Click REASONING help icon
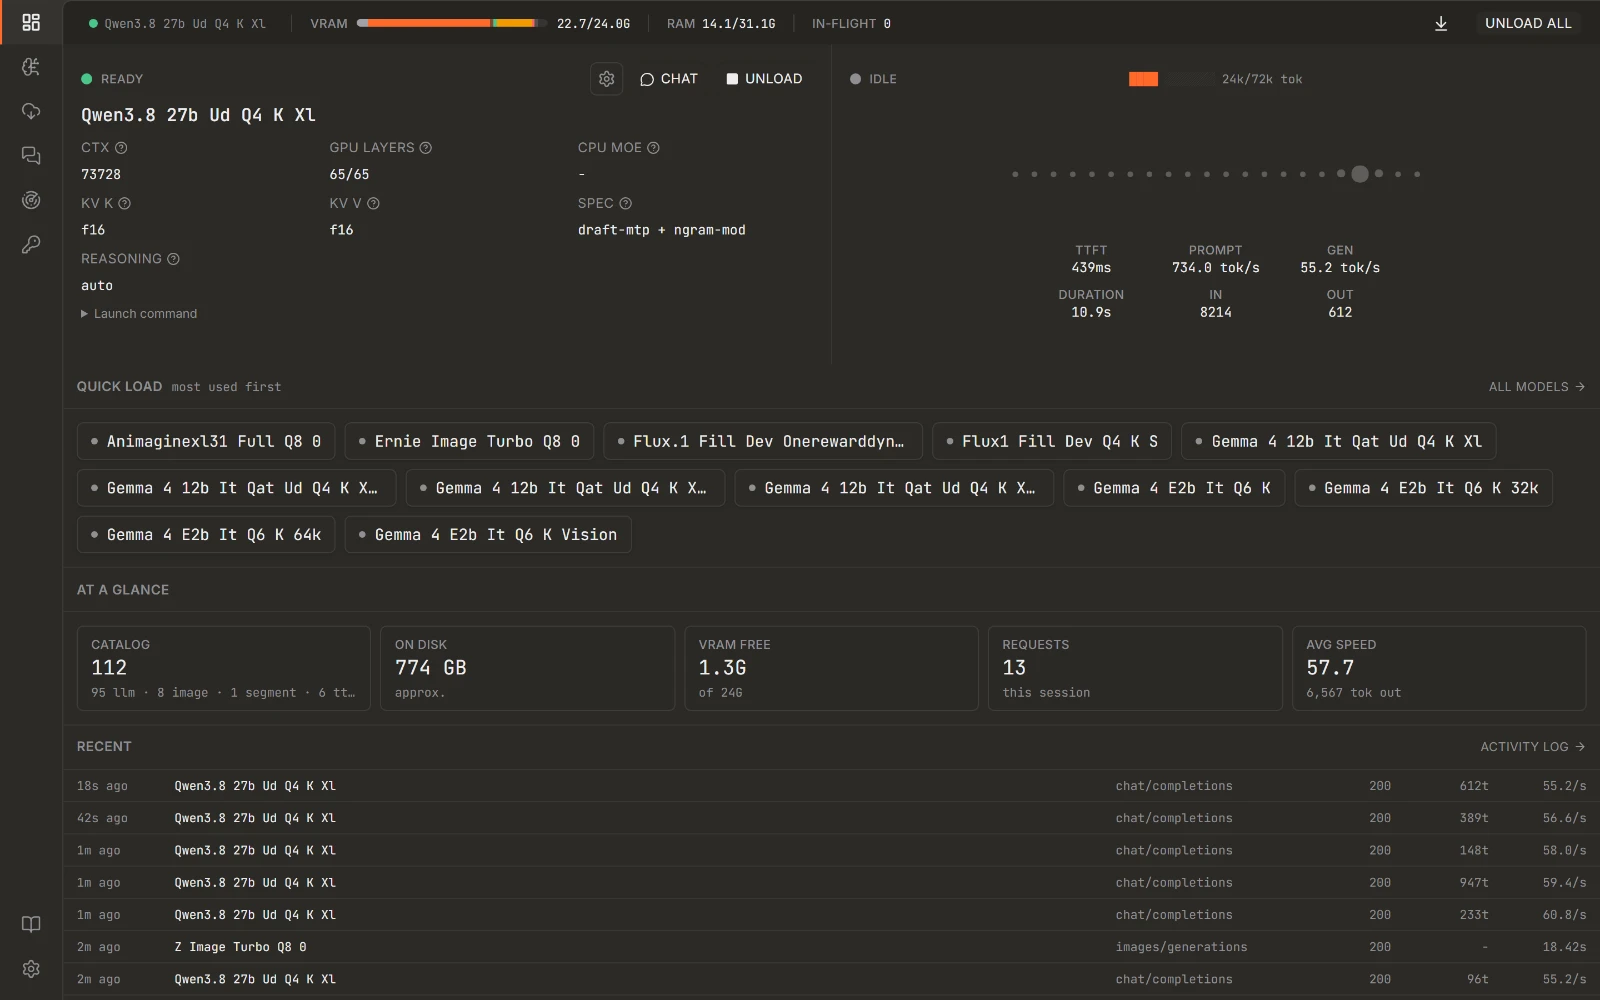Viewport: 1600px width, 1000px height. pos(173,259)
